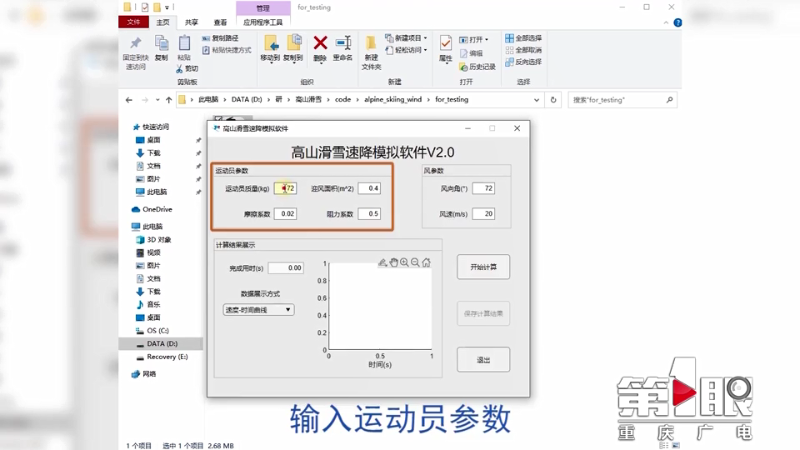This screenshot has height=450, width=800.
Task: Click code in the address breadcrumb
Action: tap(343, 99)
